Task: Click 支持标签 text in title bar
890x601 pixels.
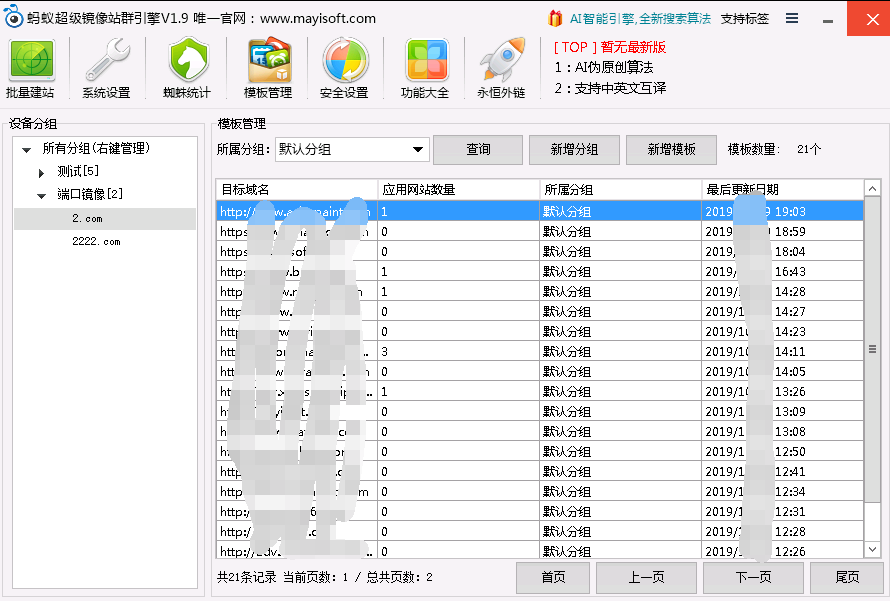Action: (745, 19)
